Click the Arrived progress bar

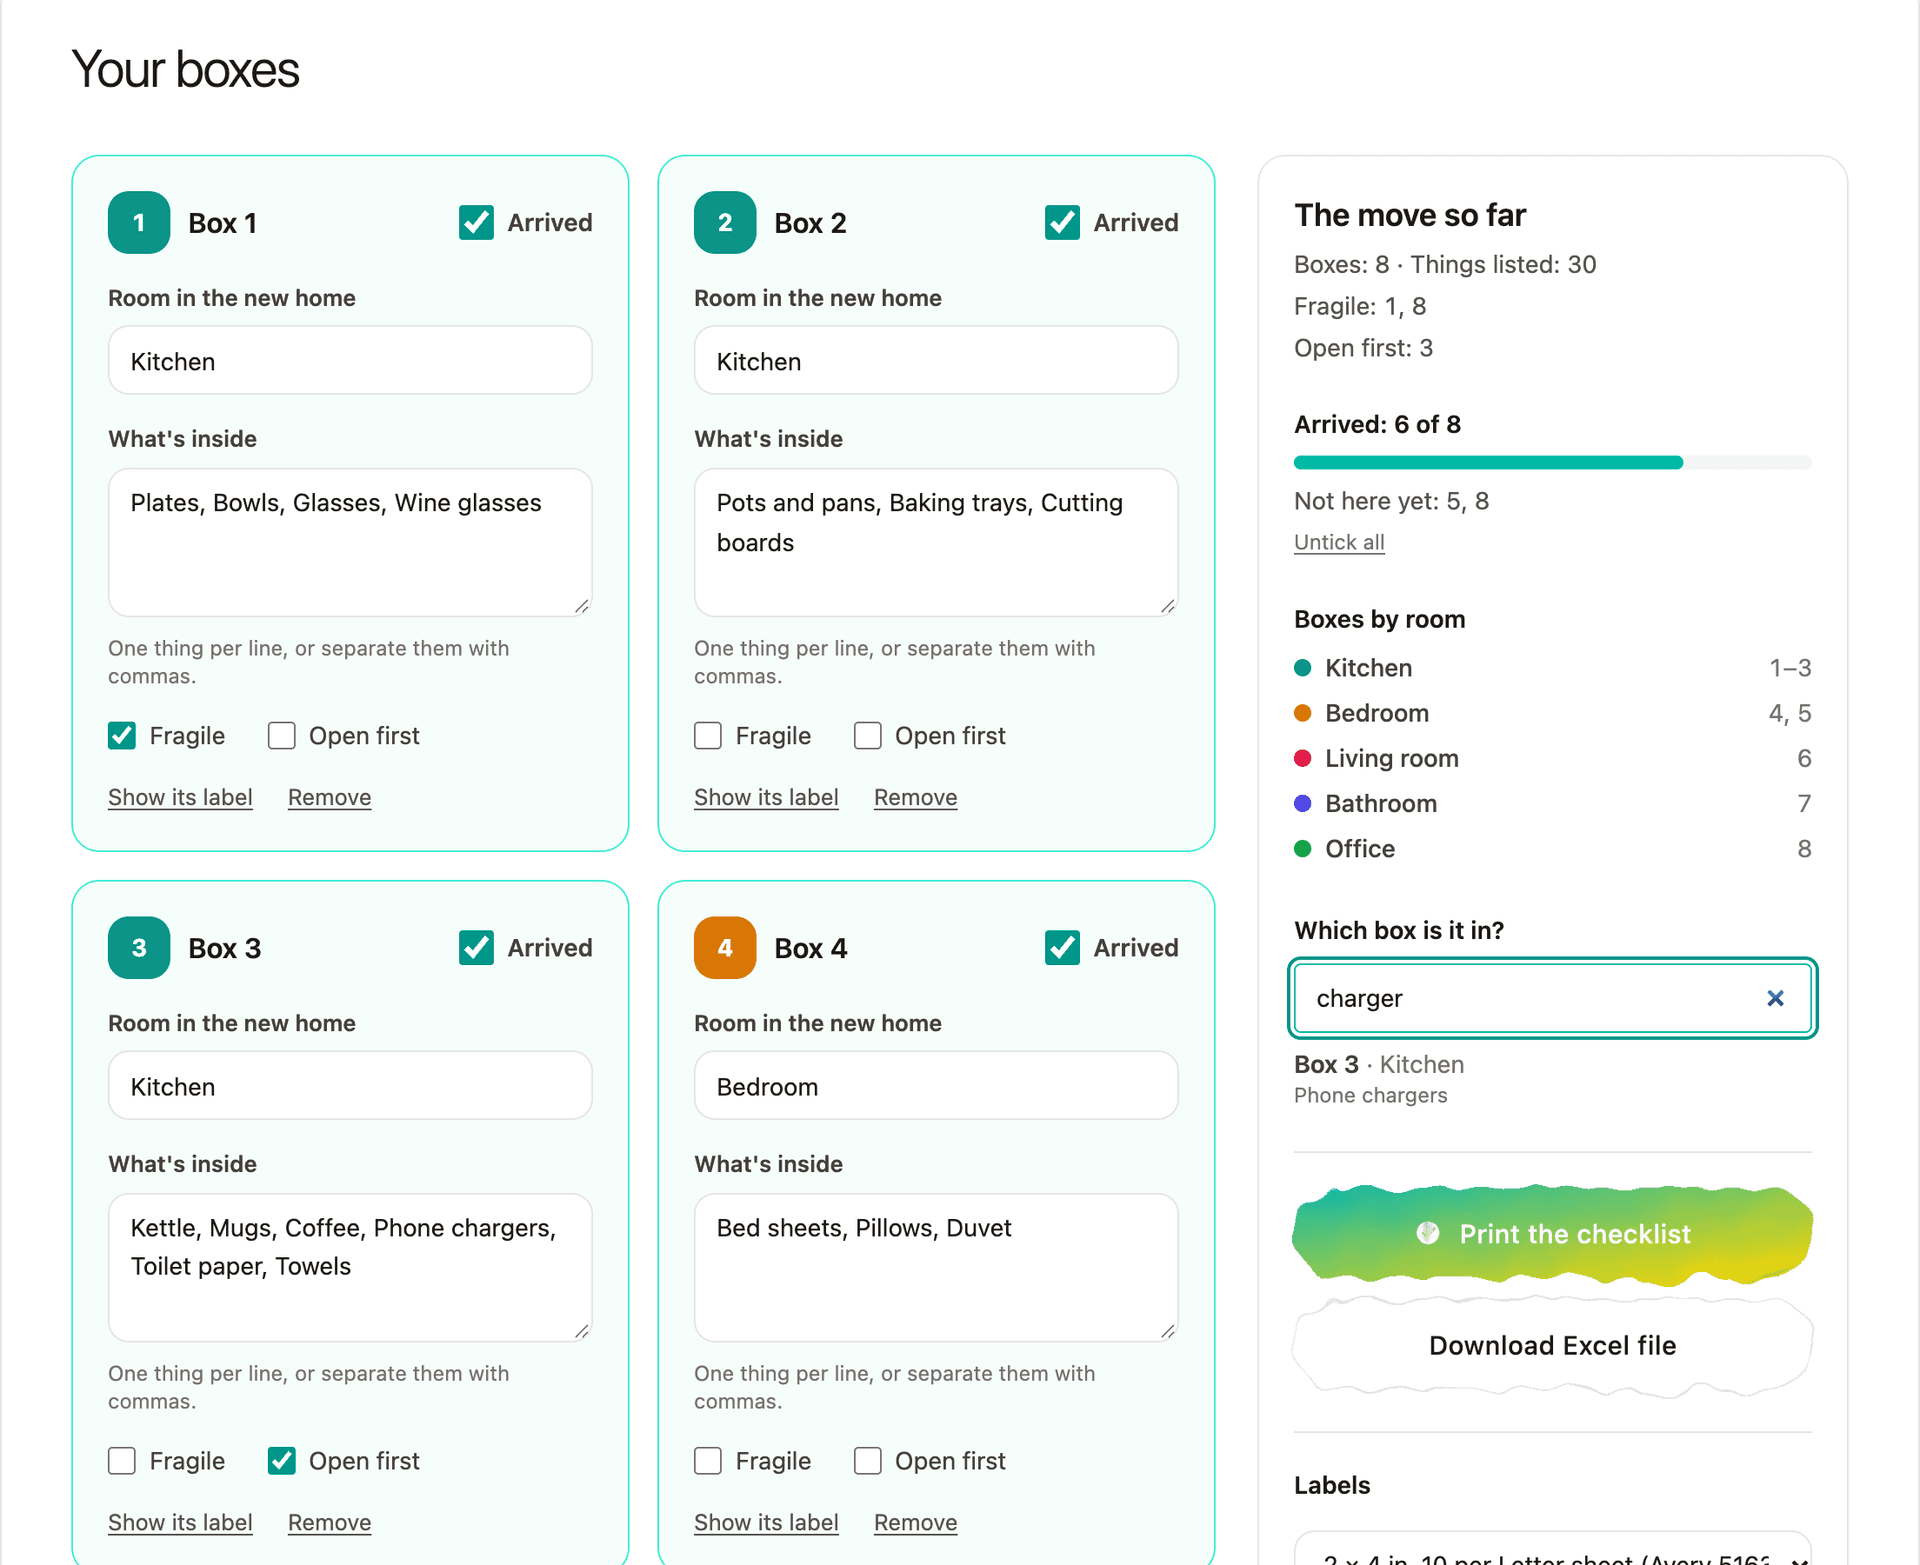coord(1552,462)
